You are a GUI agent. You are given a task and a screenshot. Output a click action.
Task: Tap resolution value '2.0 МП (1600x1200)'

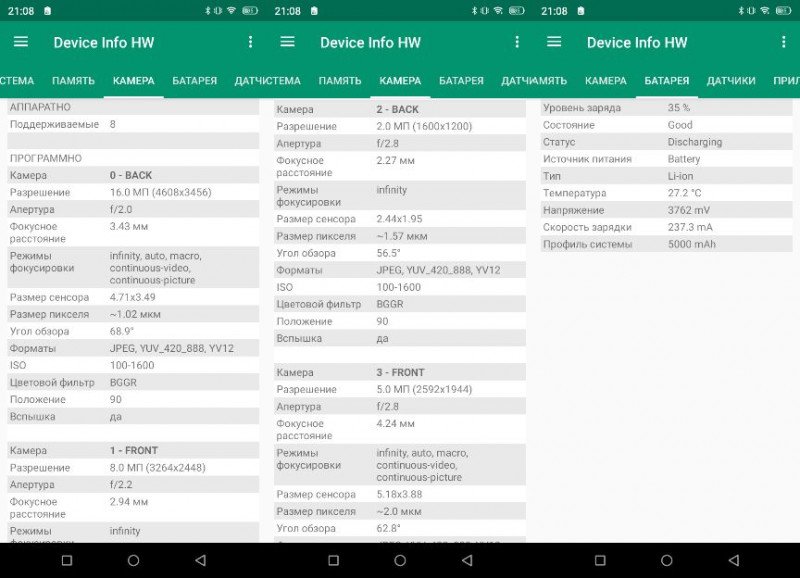click(x=424, y=126)
